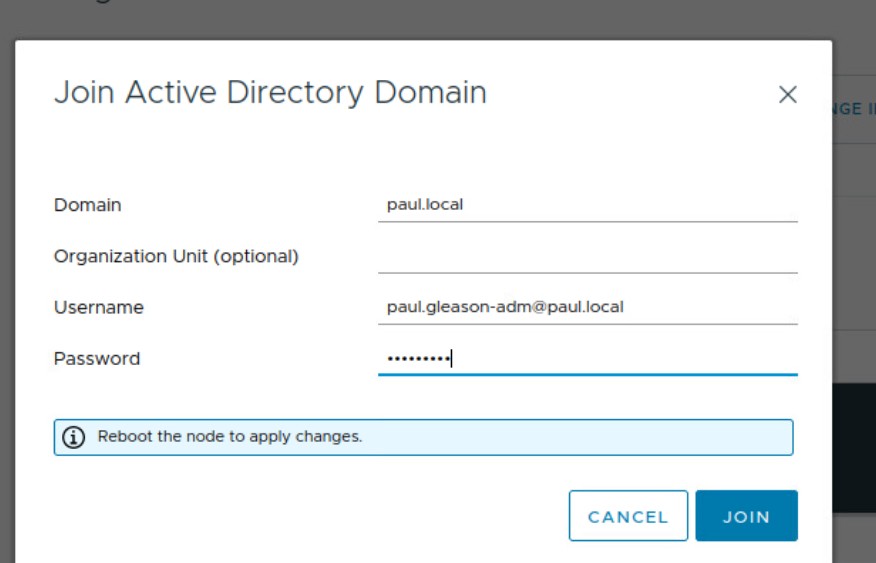The height and width of the screenshot is (563, 876).
Task: Click the 'Reboot the node' notice text
Action: pyautogui.click(x=230, y=437)
